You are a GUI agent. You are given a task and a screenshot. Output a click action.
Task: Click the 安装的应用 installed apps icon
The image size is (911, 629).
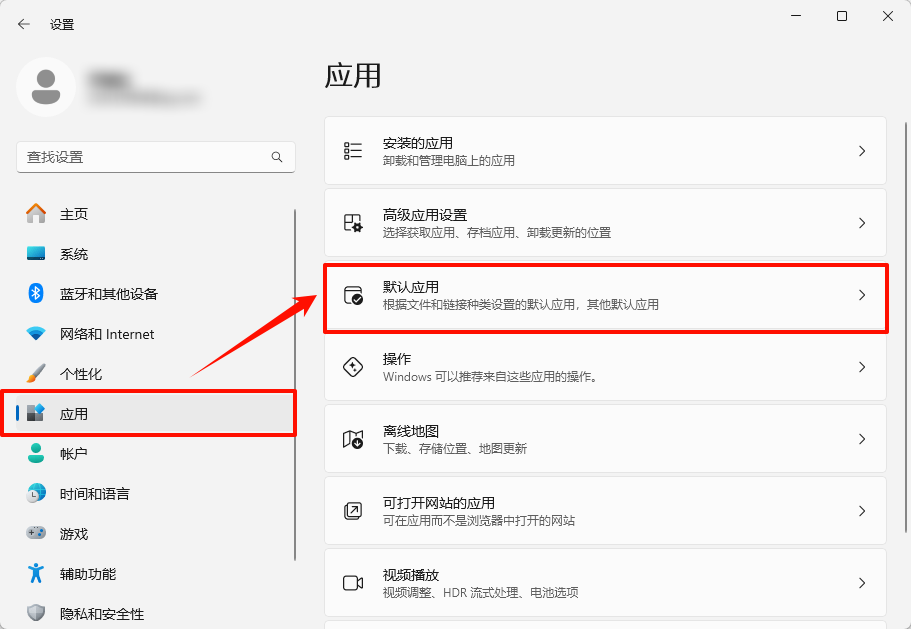point(352,150)
